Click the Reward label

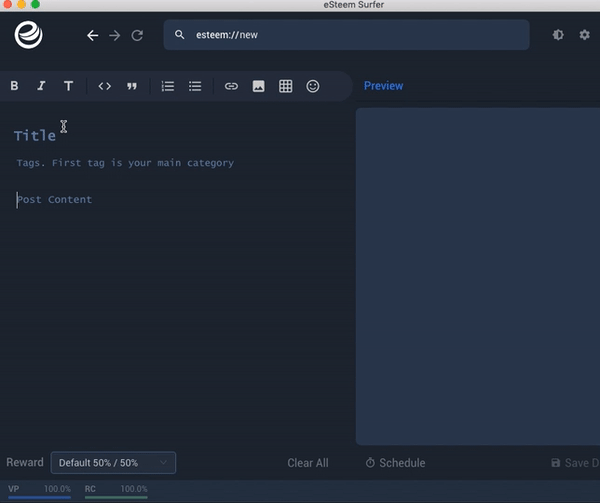pos(25,462)
